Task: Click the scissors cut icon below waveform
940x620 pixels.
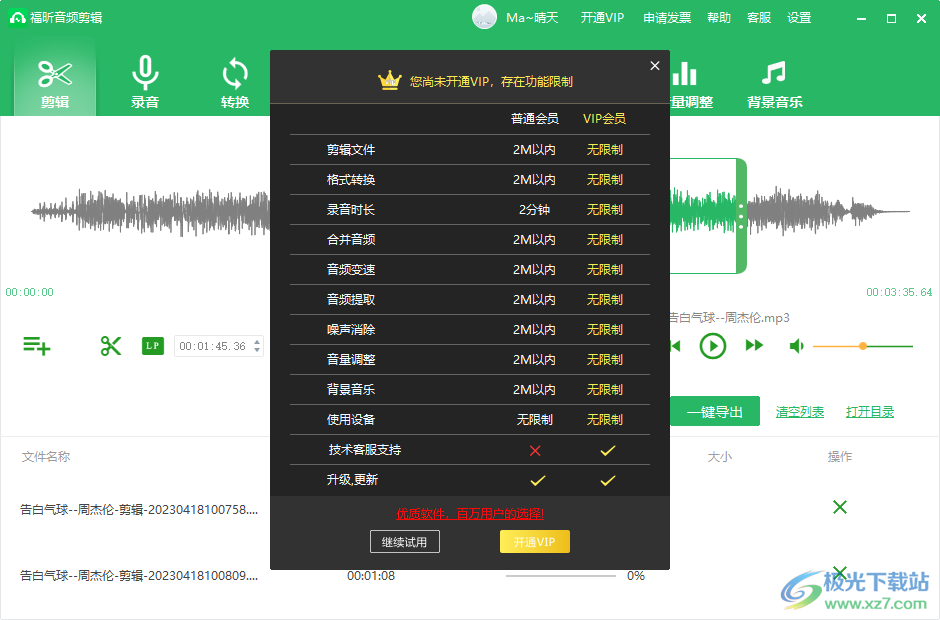Action: [111, 346]
